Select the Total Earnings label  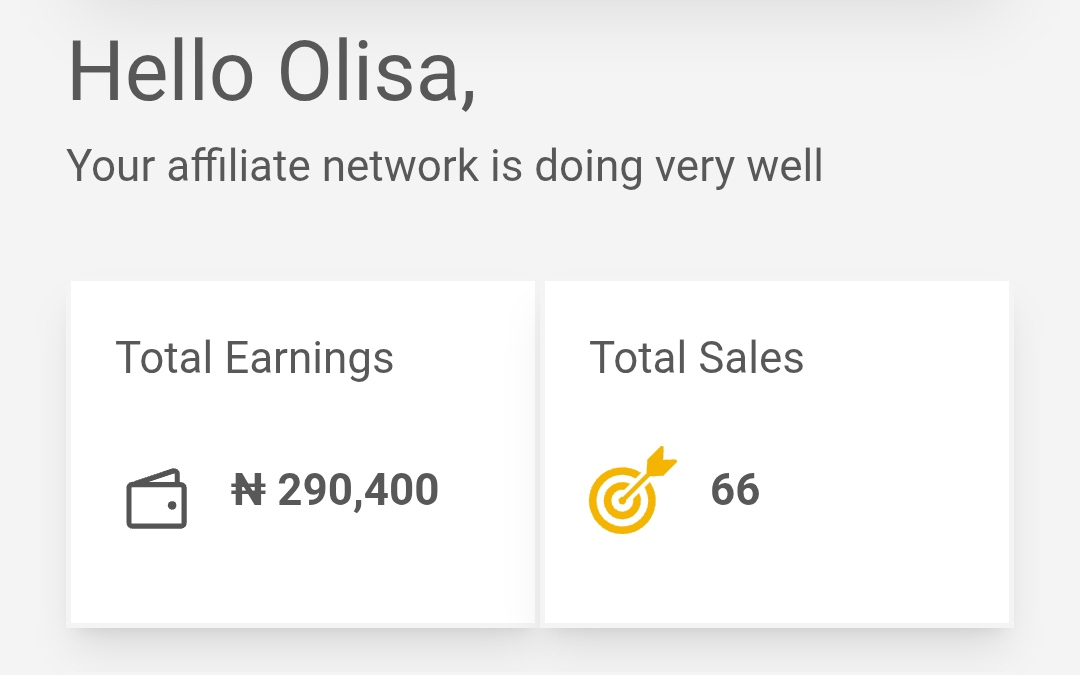(x=254, y=358)
